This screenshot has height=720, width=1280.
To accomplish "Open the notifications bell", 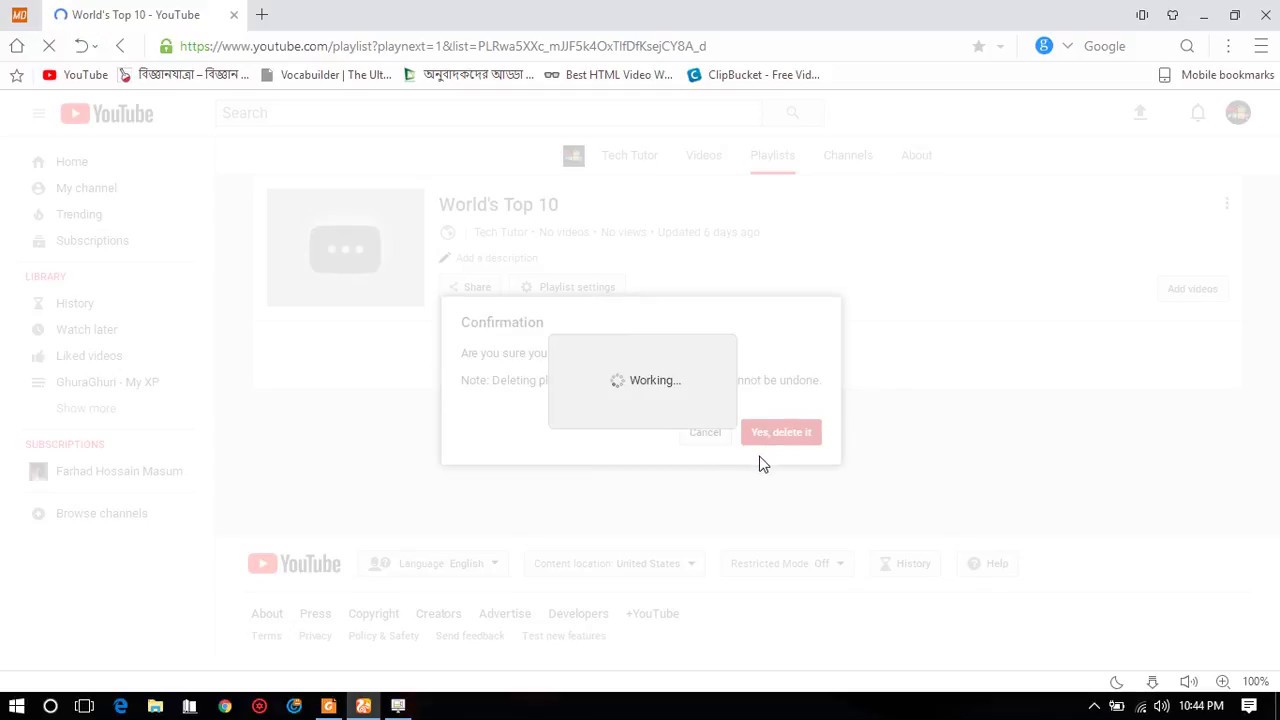I will tap(1198, 113).
